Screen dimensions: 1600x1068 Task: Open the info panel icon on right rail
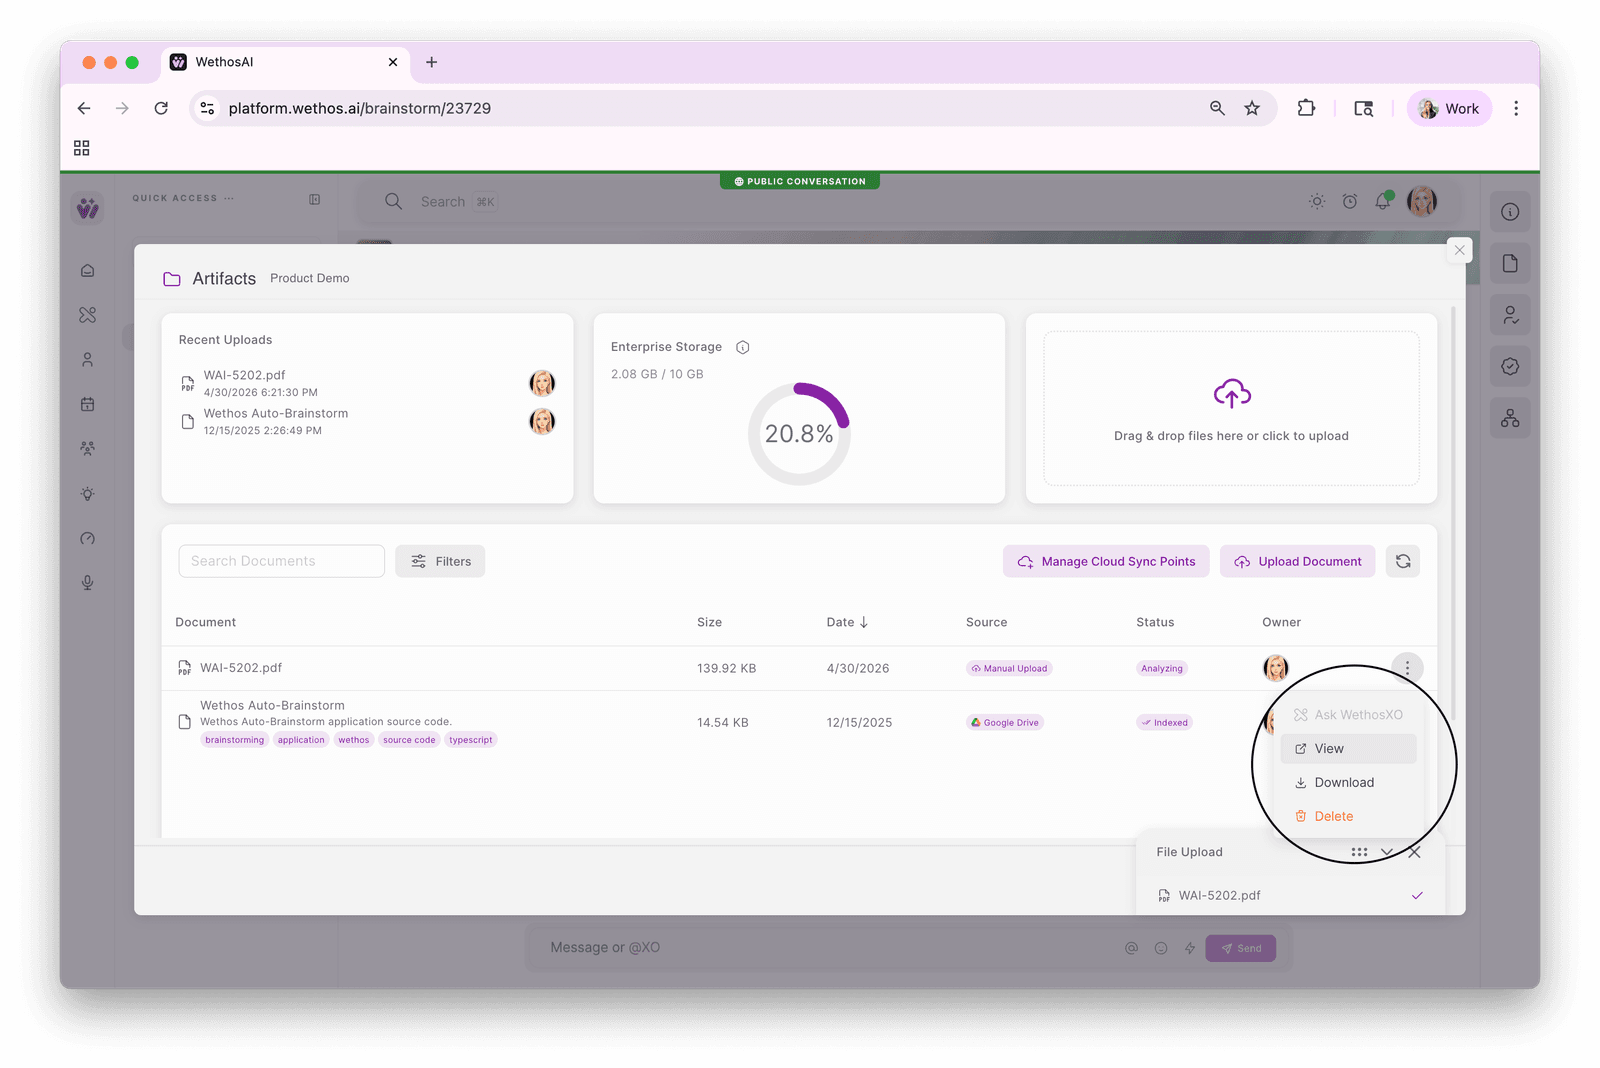click(1510, 212)
